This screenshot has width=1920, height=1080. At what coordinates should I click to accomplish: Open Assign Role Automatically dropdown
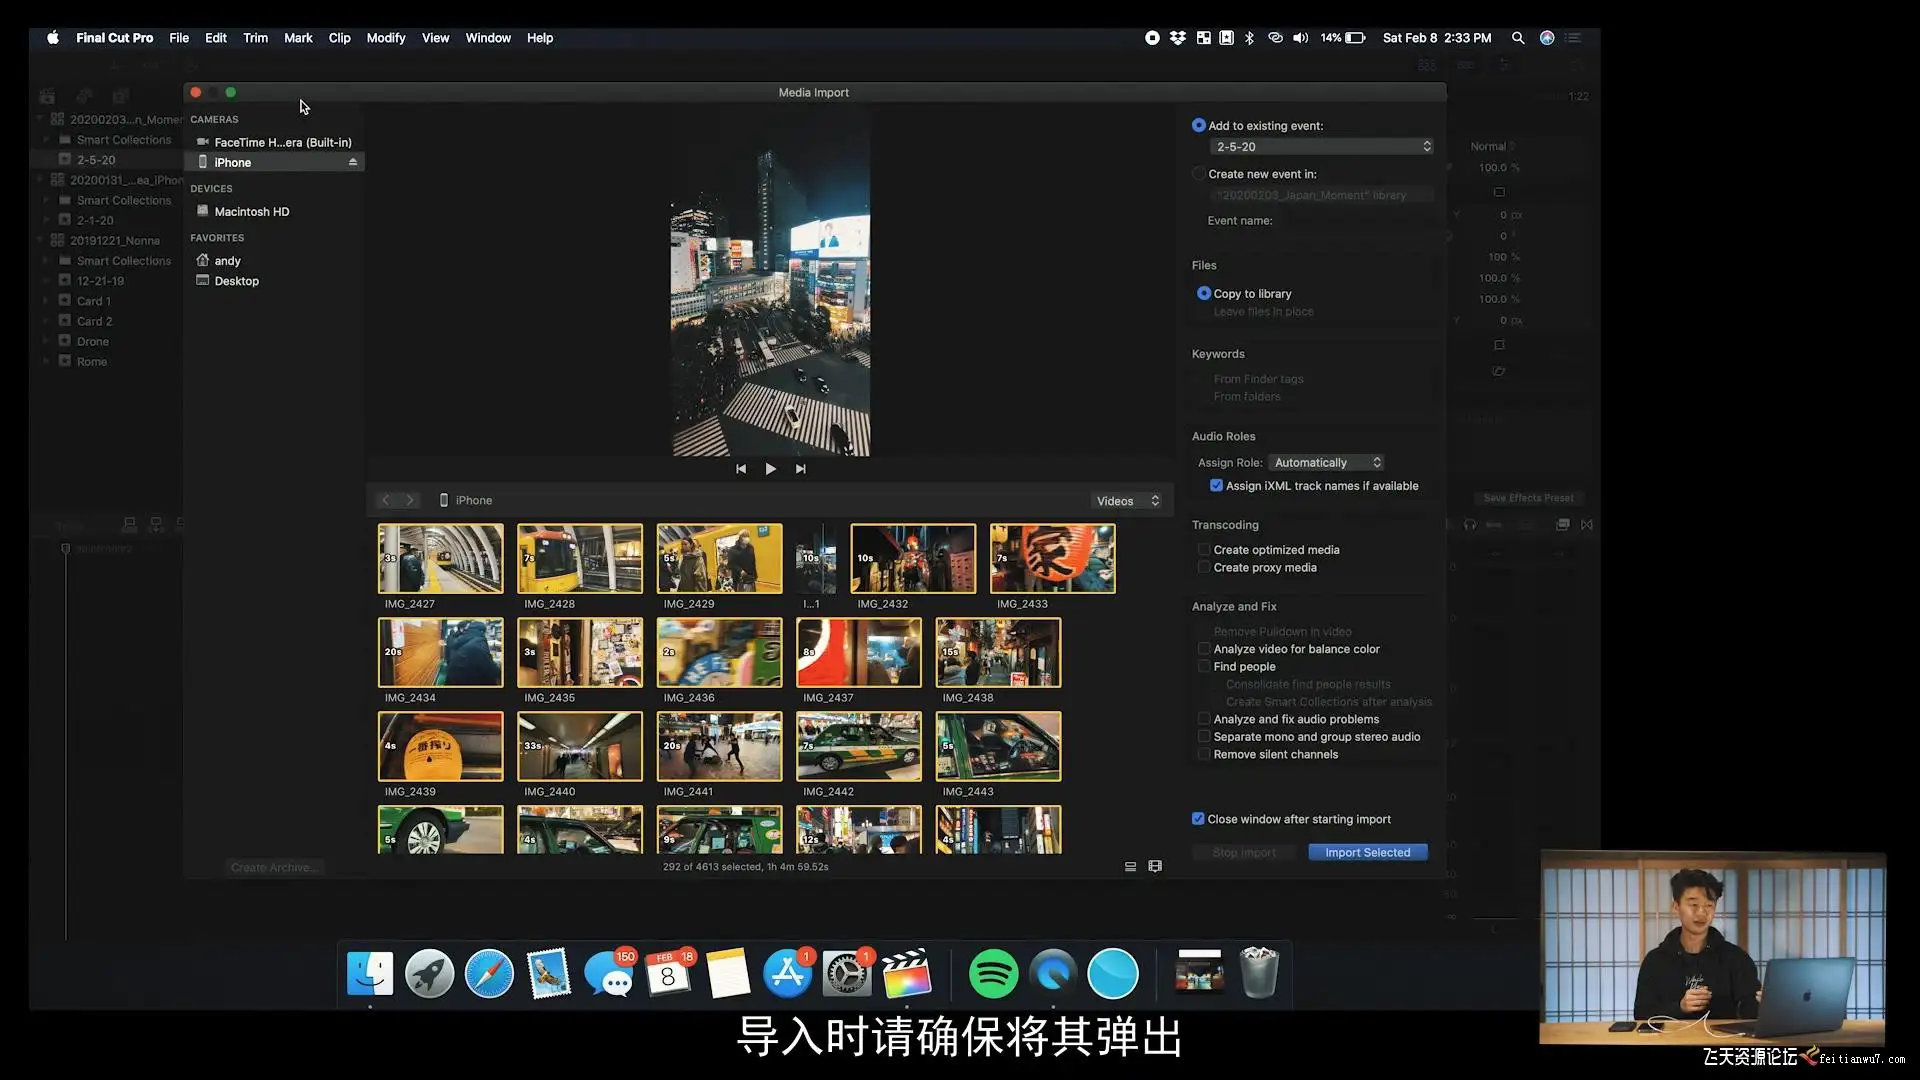(x=1327, y=463)
